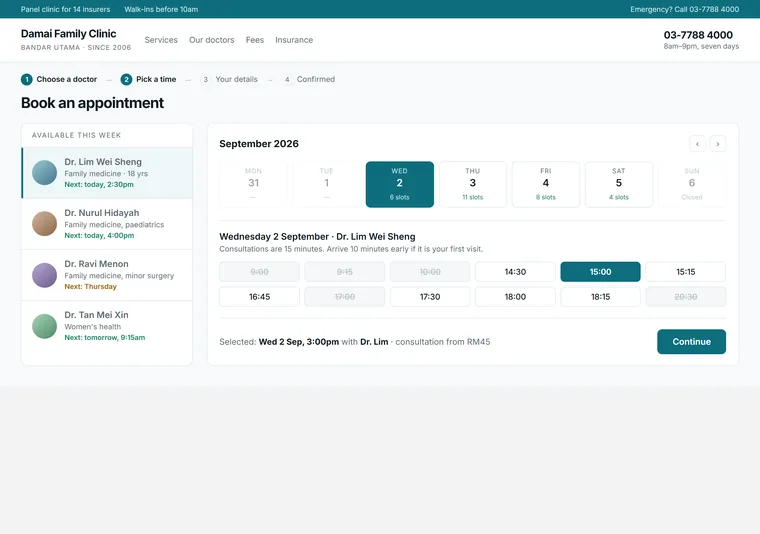Click the Continue button

point(691,342)
